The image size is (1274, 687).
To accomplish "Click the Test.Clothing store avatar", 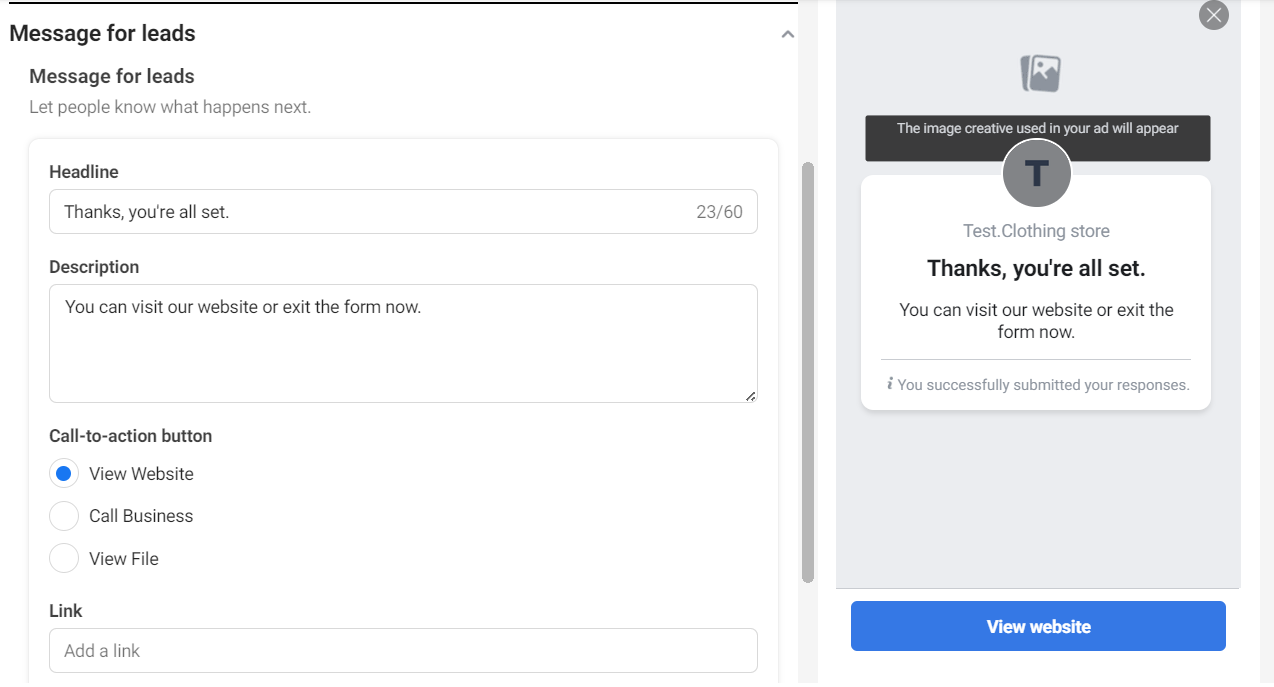I will click(x=1036, y=172).
